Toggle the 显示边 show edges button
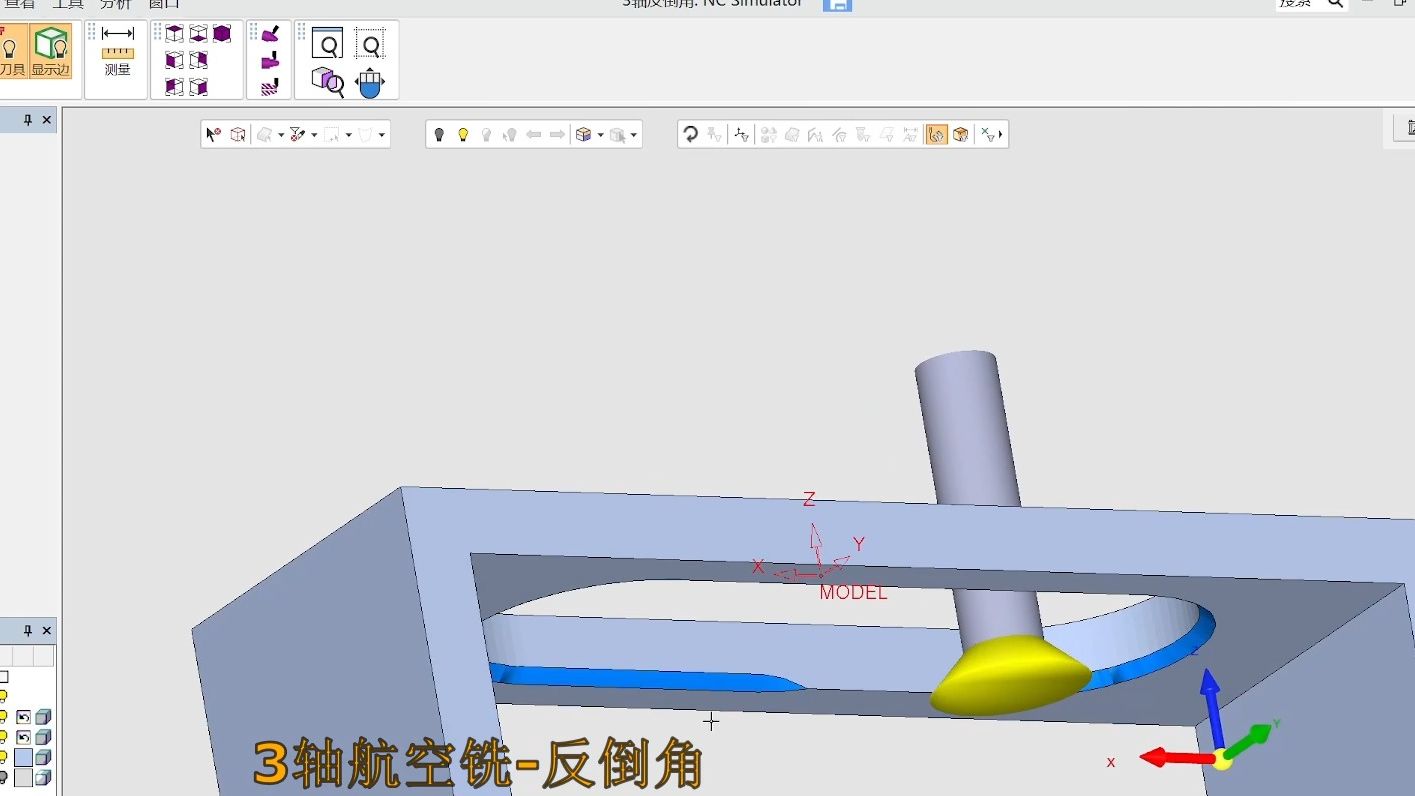1415x796 pixels. point(50,51)
